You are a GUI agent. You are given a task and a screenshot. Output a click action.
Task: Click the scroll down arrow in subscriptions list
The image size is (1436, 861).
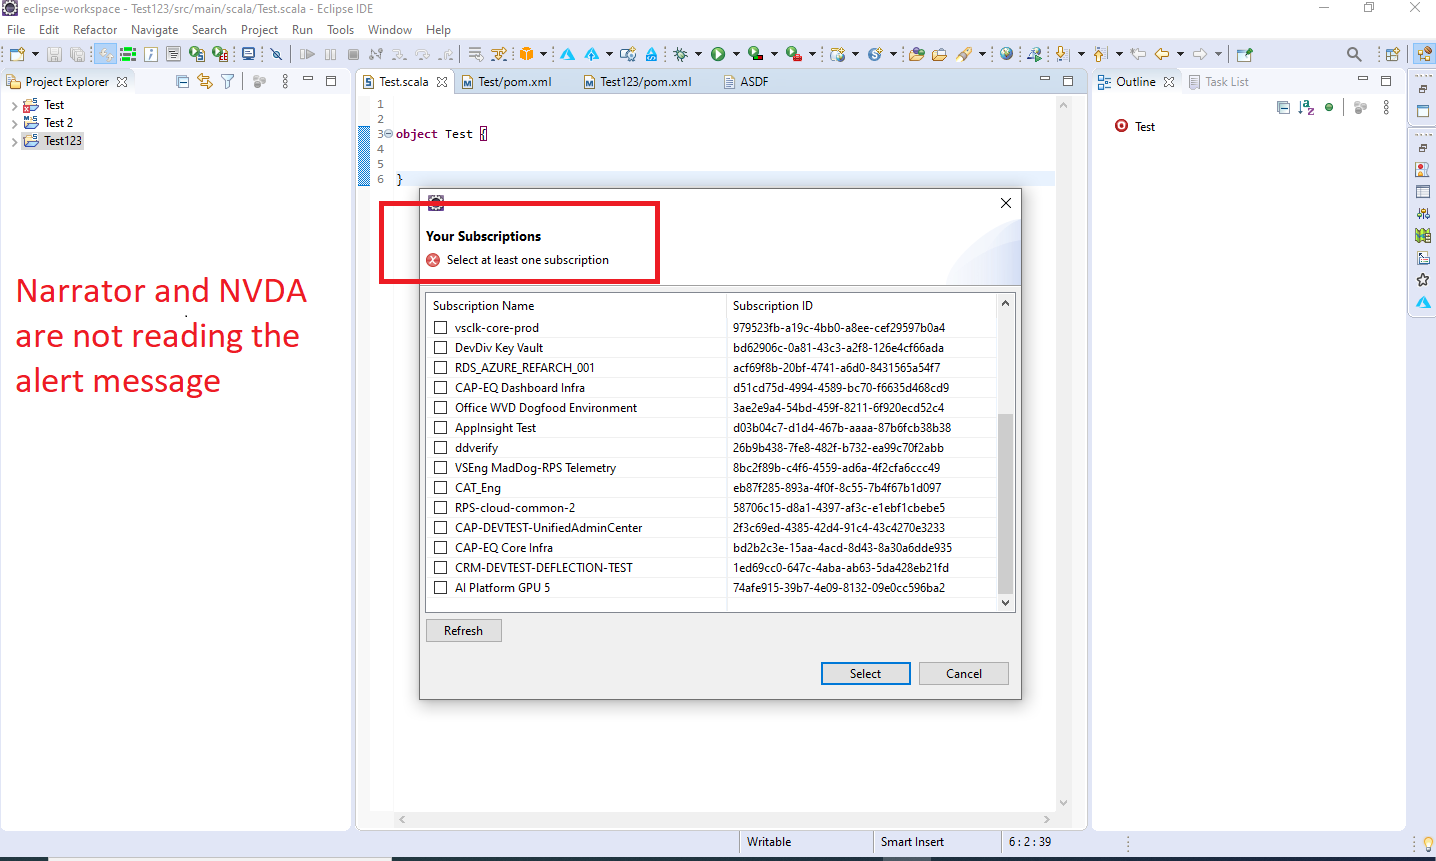coord(1006,603)
